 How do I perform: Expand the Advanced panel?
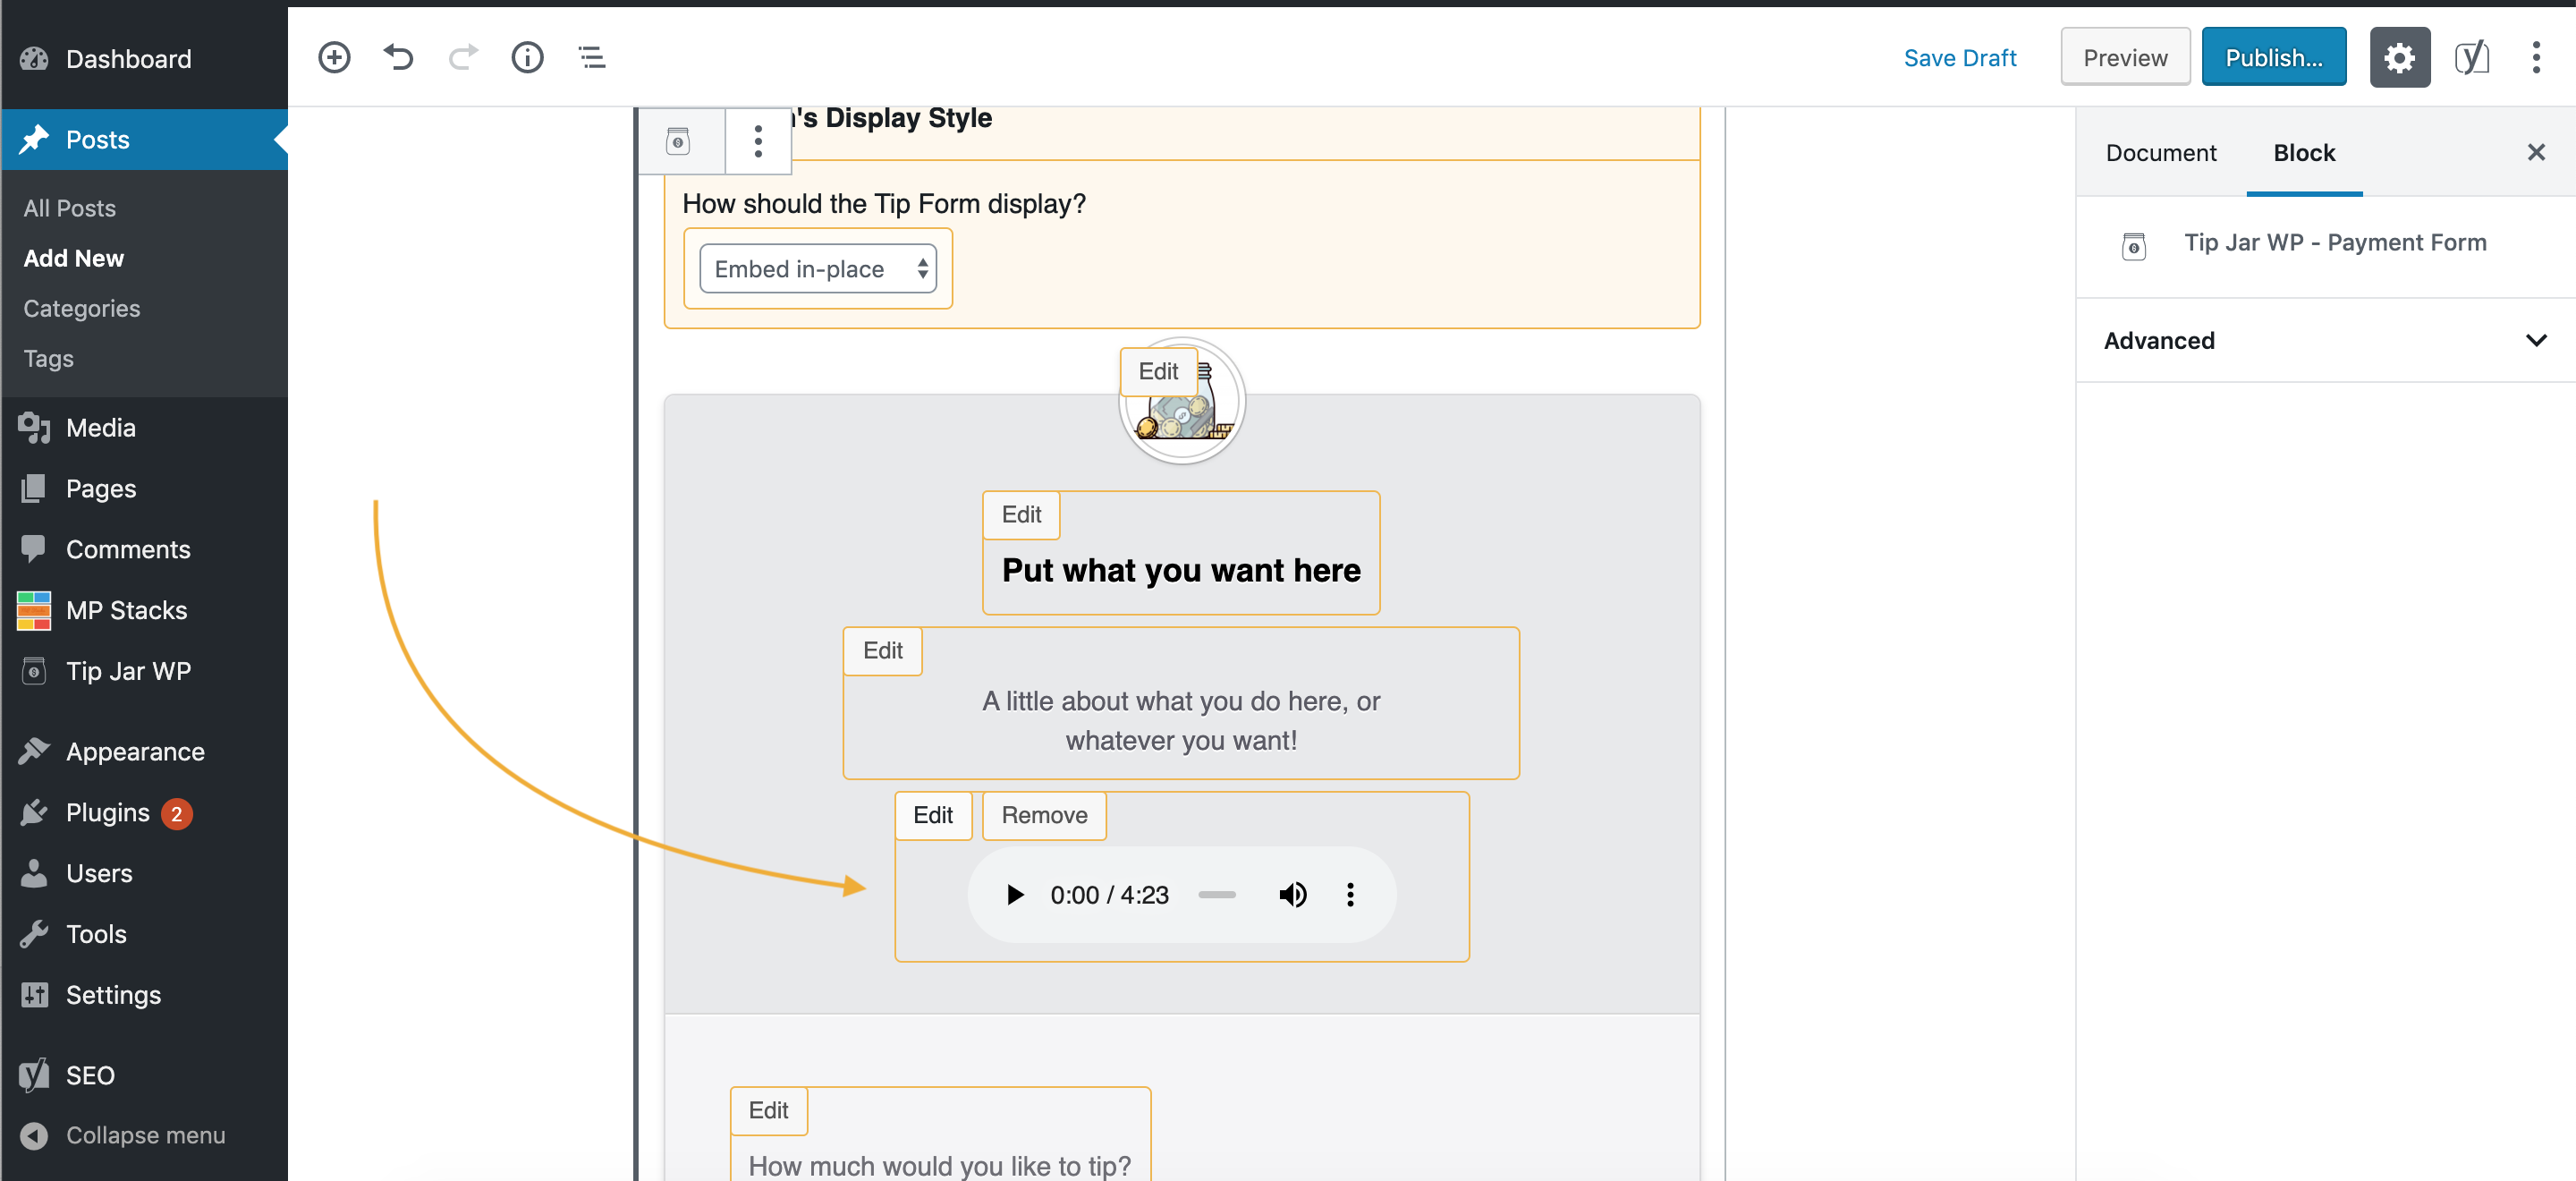click(2325, 340)
